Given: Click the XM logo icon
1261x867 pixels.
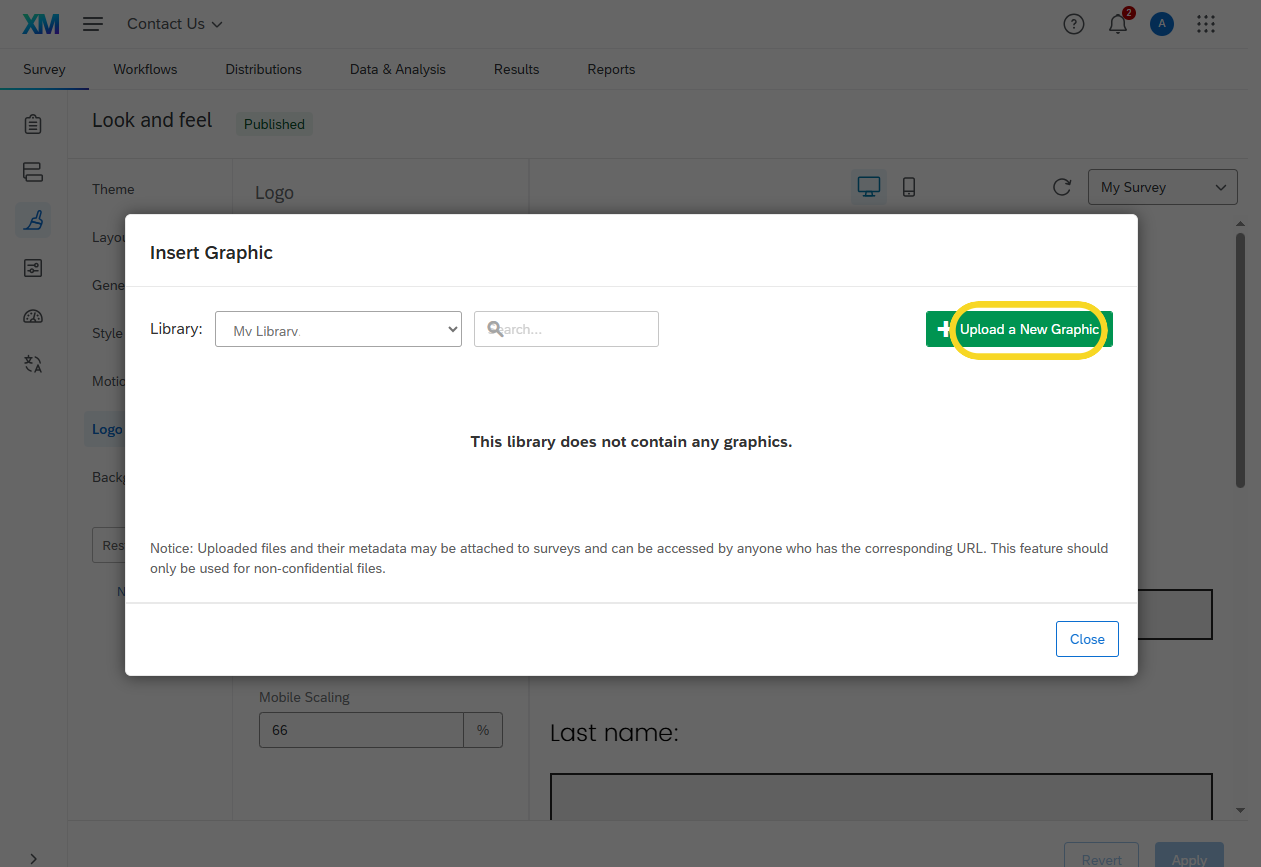Looking at the screenshot, I should [41, 24].
